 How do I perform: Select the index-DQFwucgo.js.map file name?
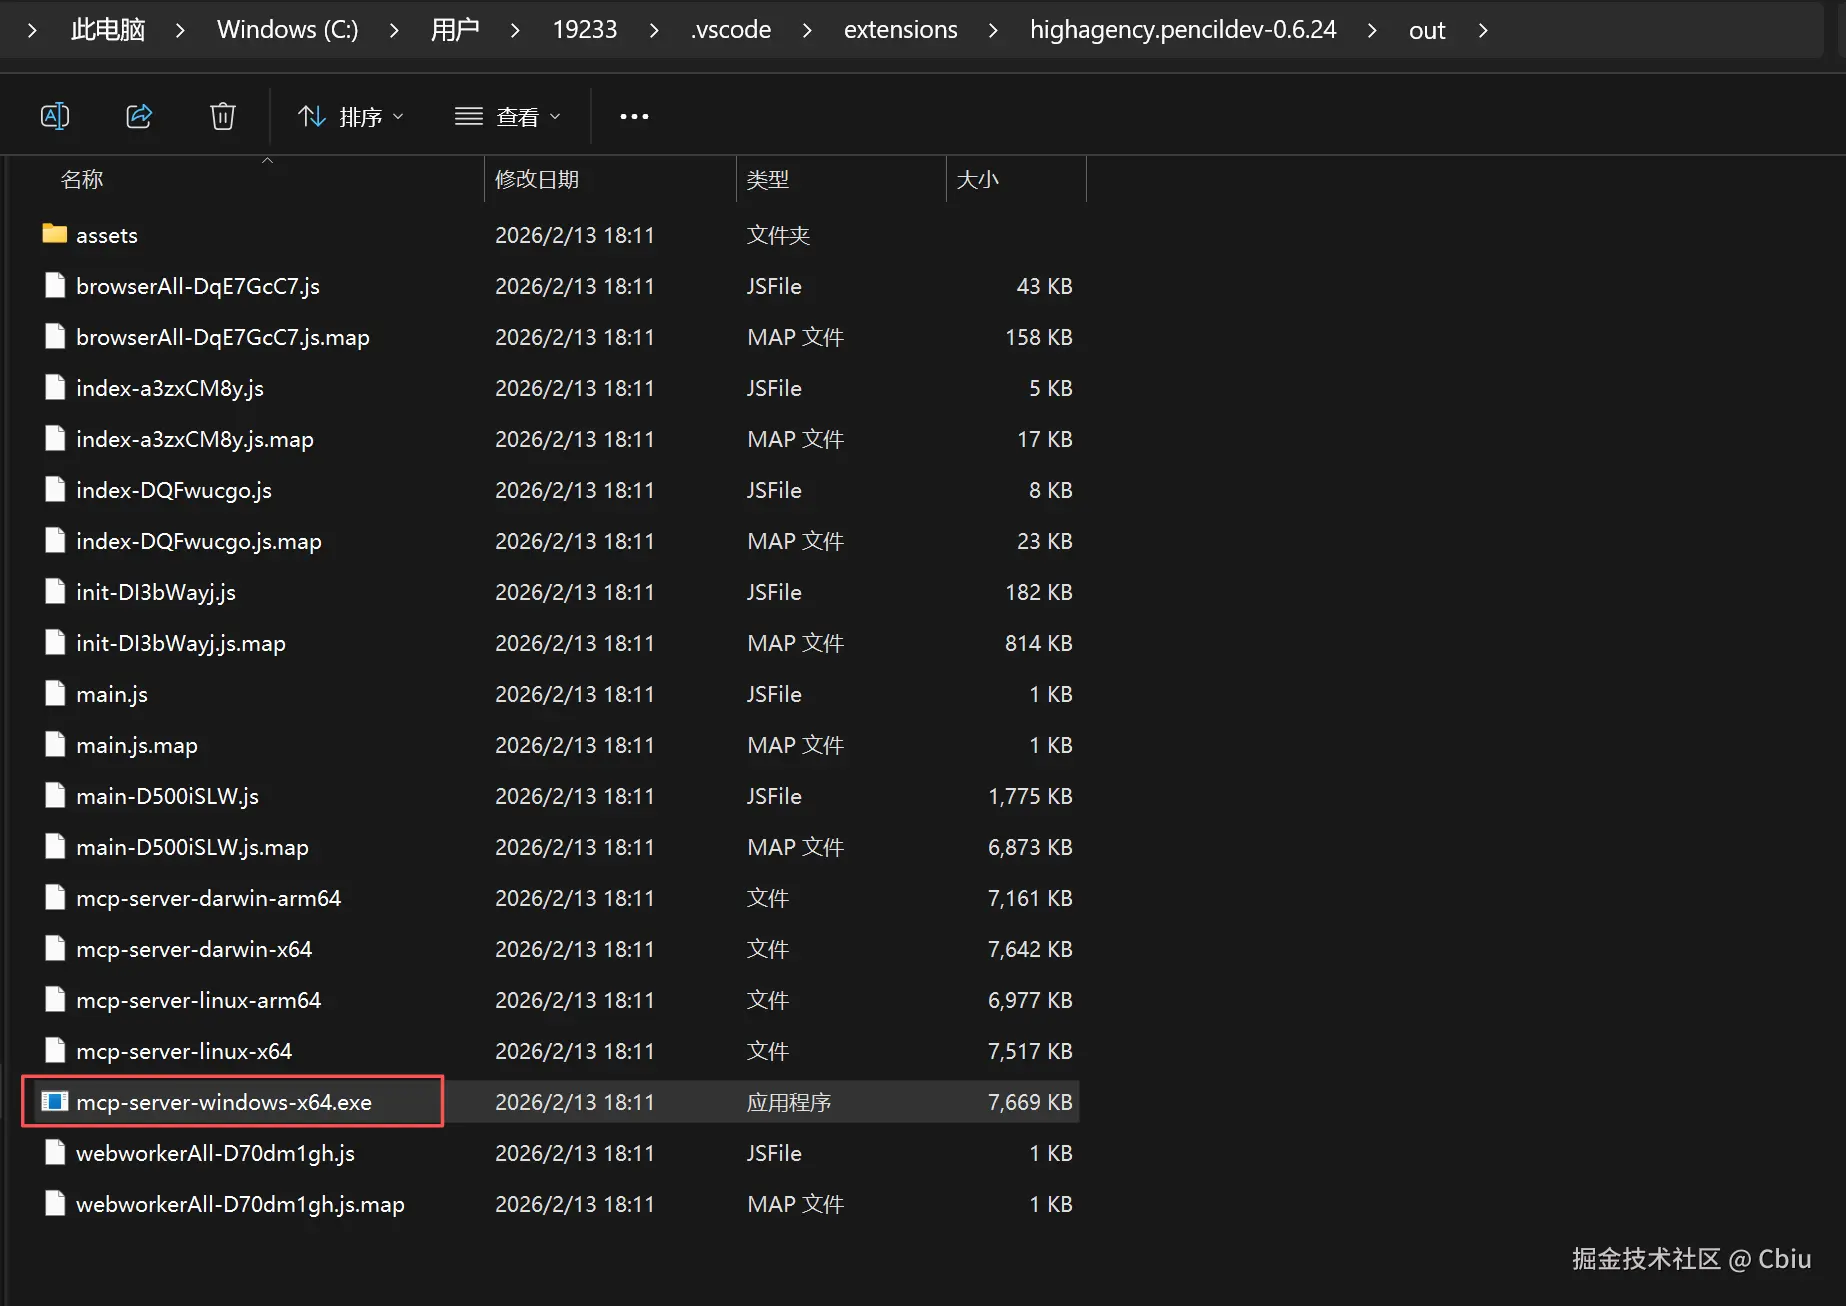[x=199, y=541]
